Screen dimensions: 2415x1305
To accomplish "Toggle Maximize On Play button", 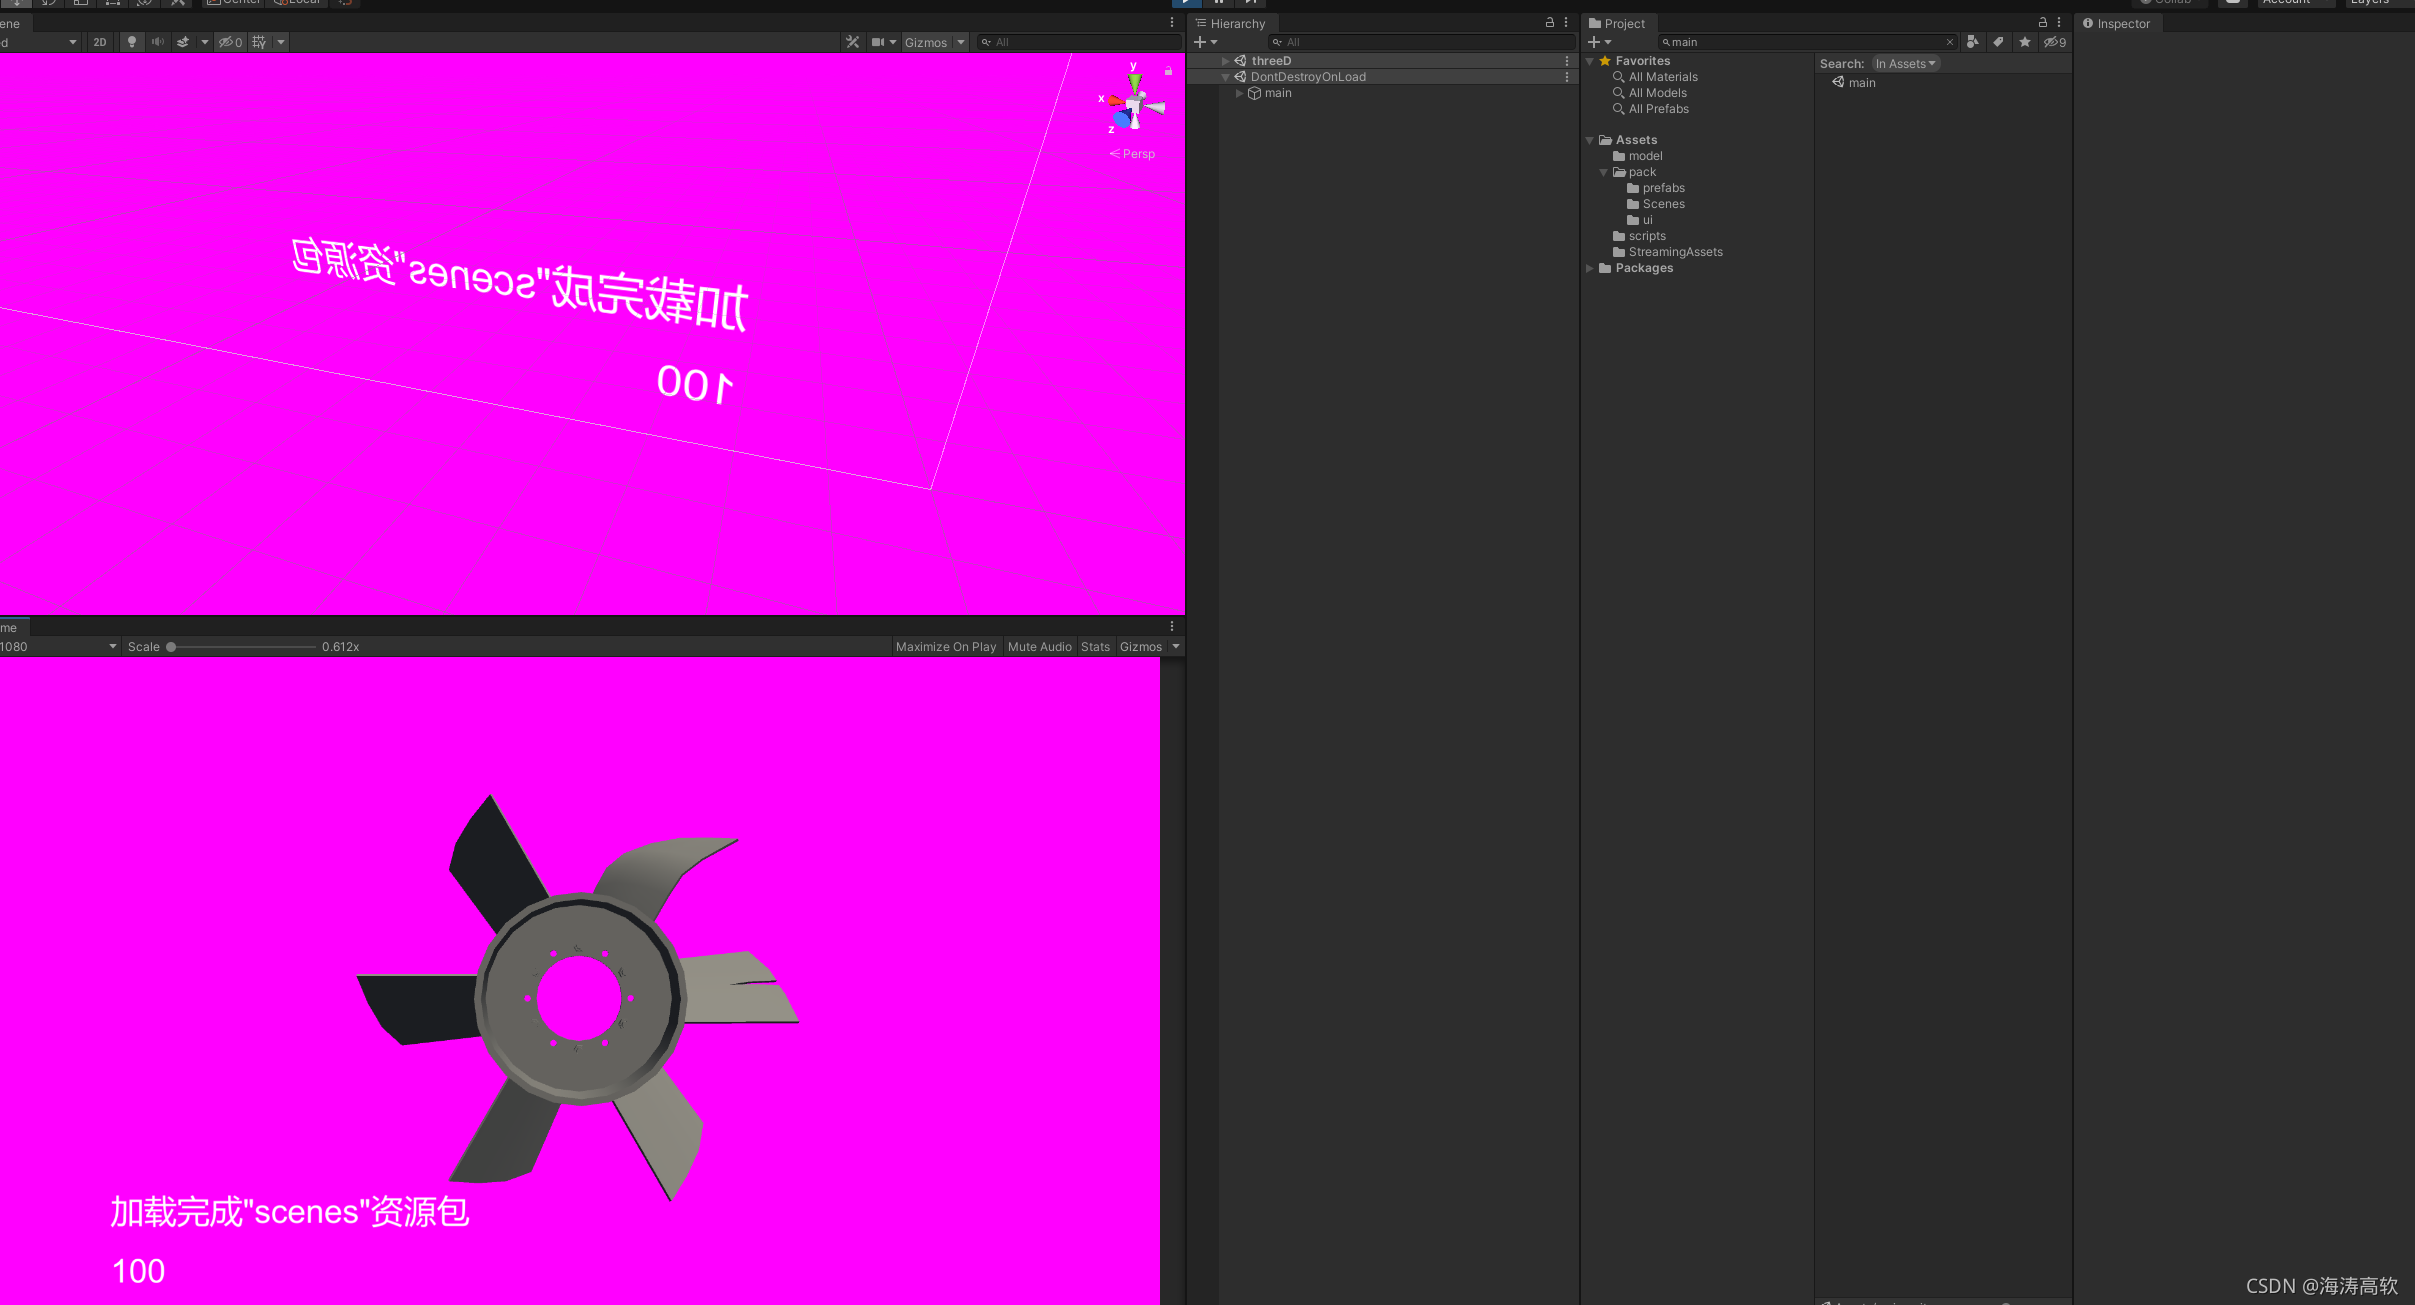I will [945, 647].
